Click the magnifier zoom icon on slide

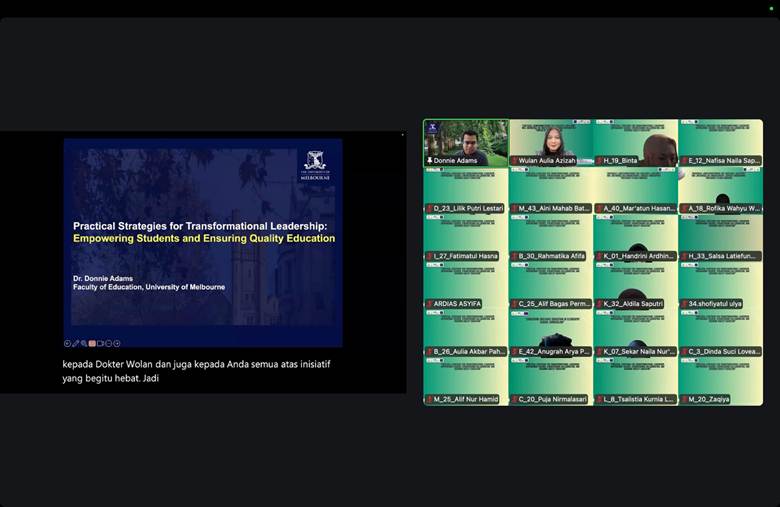pos(84,343)
